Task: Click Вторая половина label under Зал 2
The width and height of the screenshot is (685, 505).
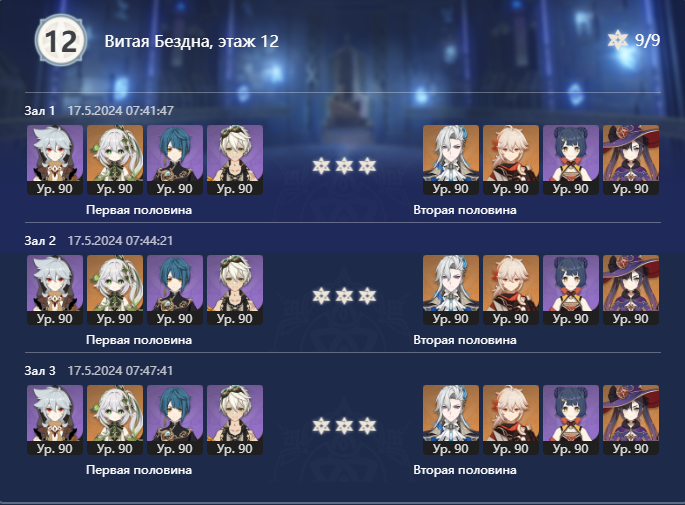Action: 465,340
